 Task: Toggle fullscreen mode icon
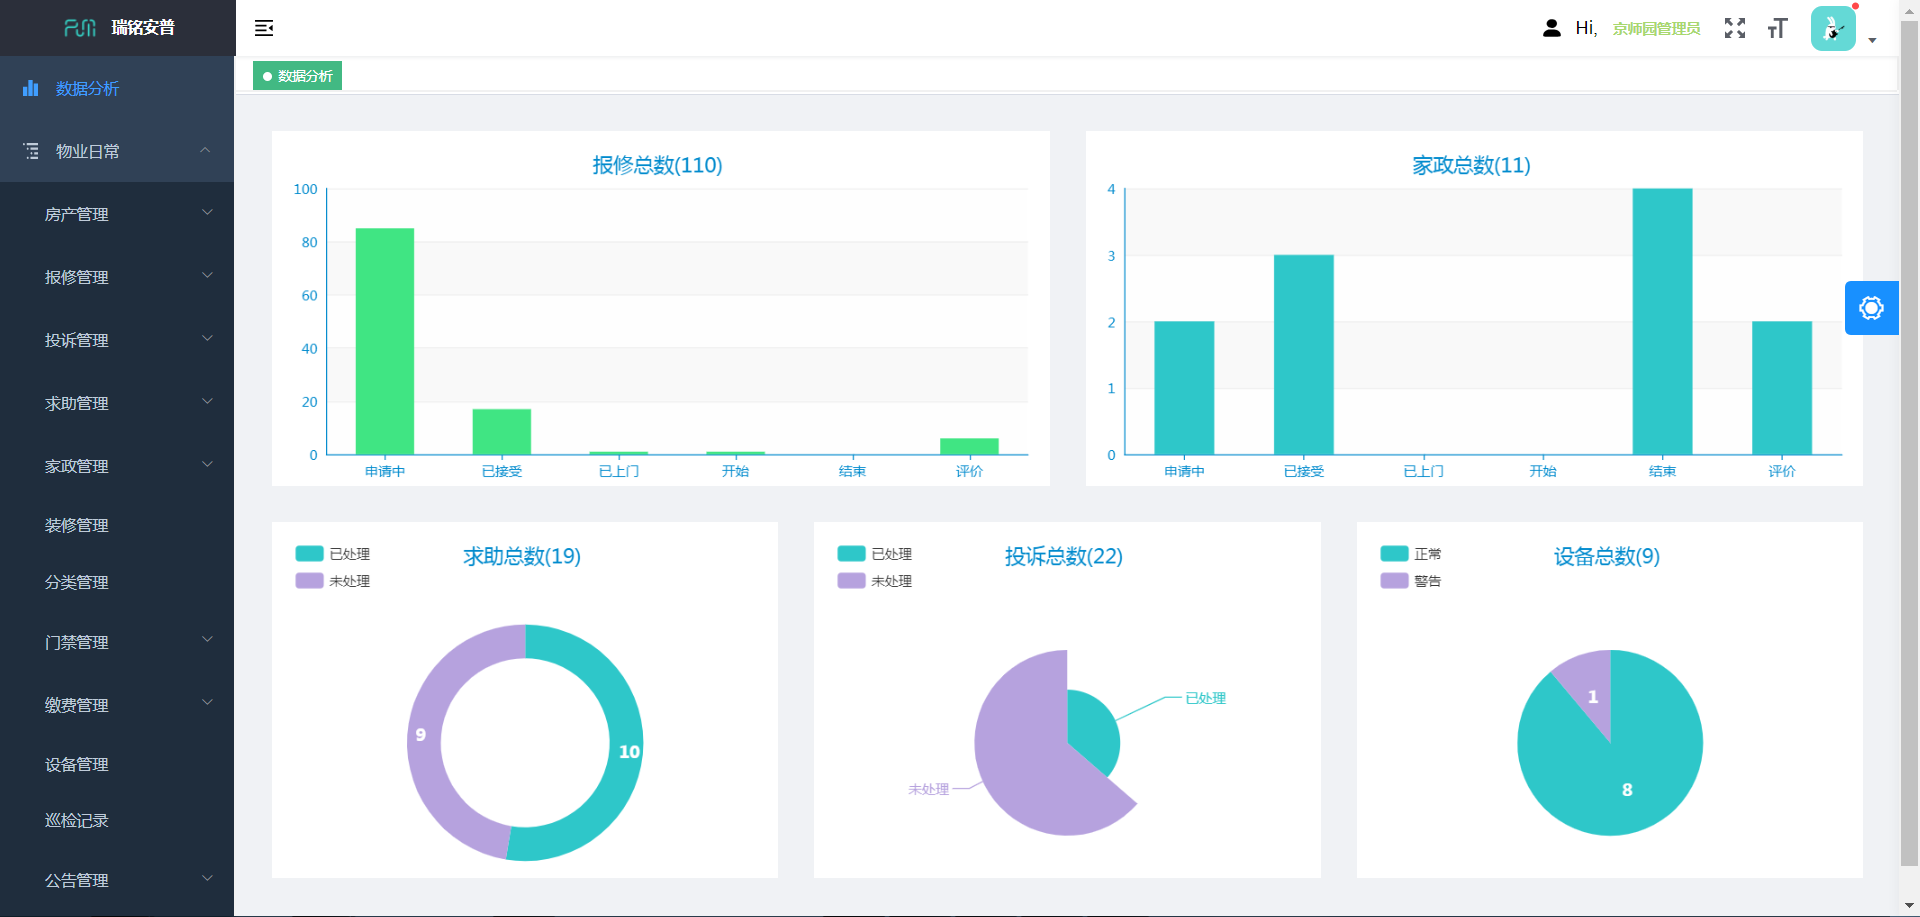[x=1735, y=28]
